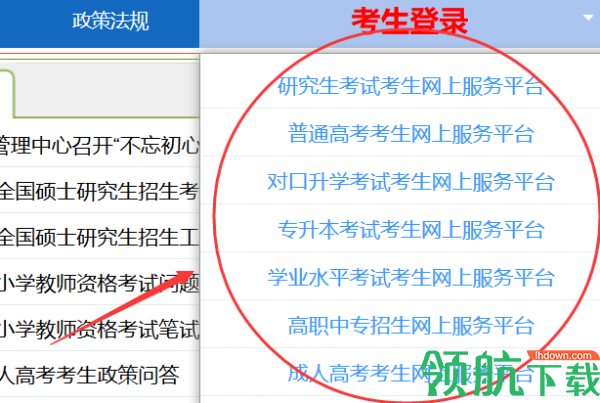Image resolution: width=600 pixels, height=403 pixels.
Task: Open news item 人高考考生政策问答
Action: [89, 375]
